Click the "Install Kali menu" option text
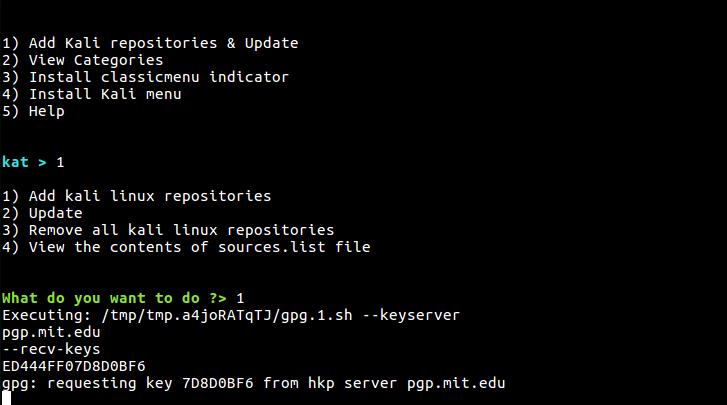 tap(105, 94)
